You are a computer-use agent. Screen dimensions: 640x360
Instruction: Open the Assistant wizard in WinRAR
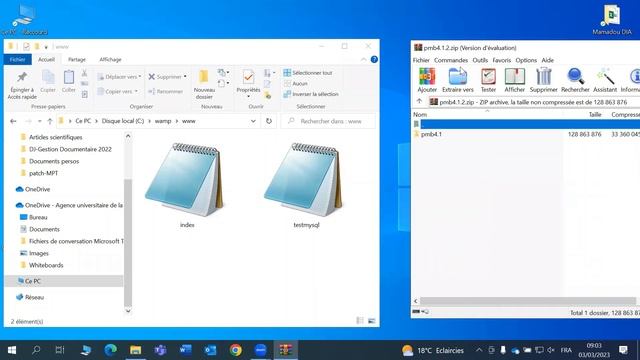coord(605,80)
